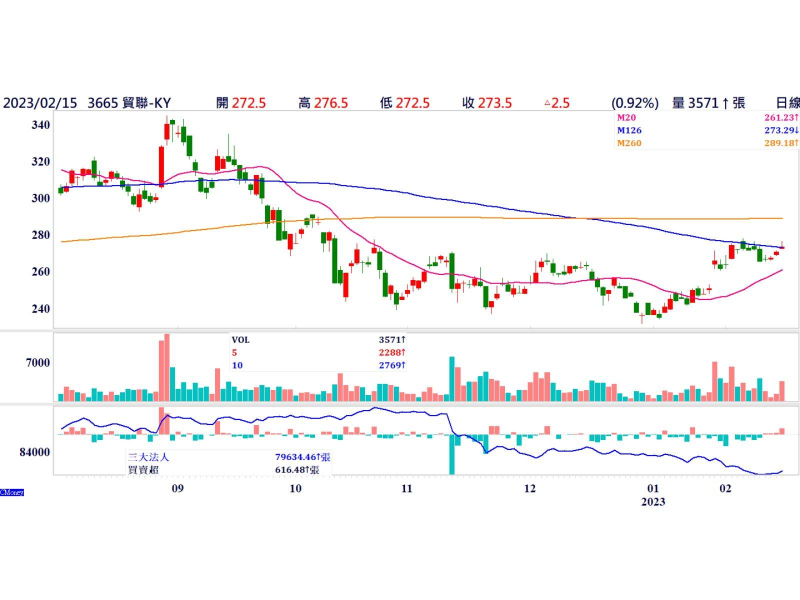800x600 pixels.
Task: Click the 320 price axis label
Action: coord(41,162)
